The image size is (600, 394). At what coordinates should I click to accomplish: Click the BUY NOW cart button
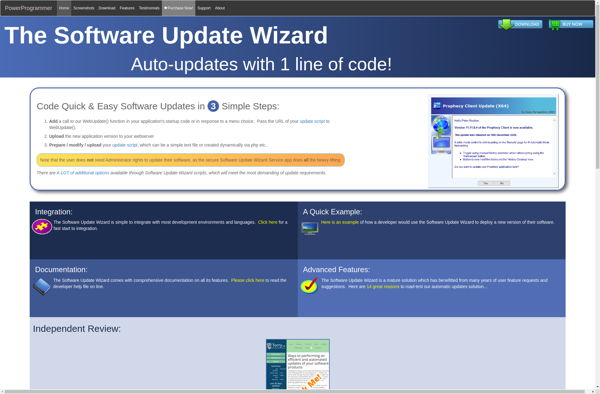tap(571, 24)
